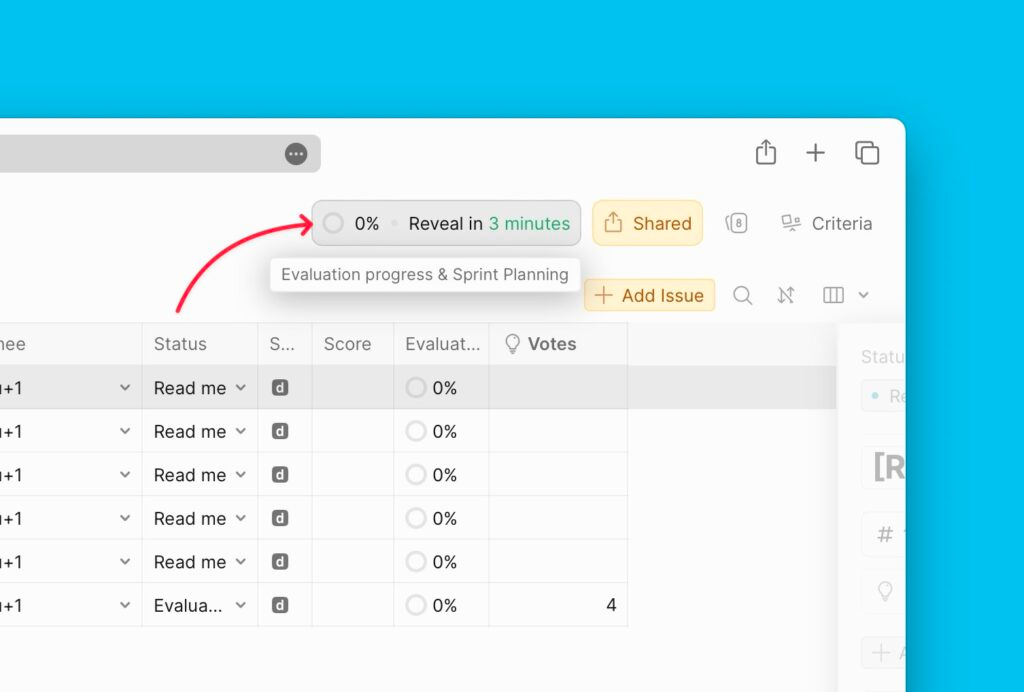Viewport: 1024px width, 692px height.
Task: Click the 'd' badge in first row
Action: point(280,388)
